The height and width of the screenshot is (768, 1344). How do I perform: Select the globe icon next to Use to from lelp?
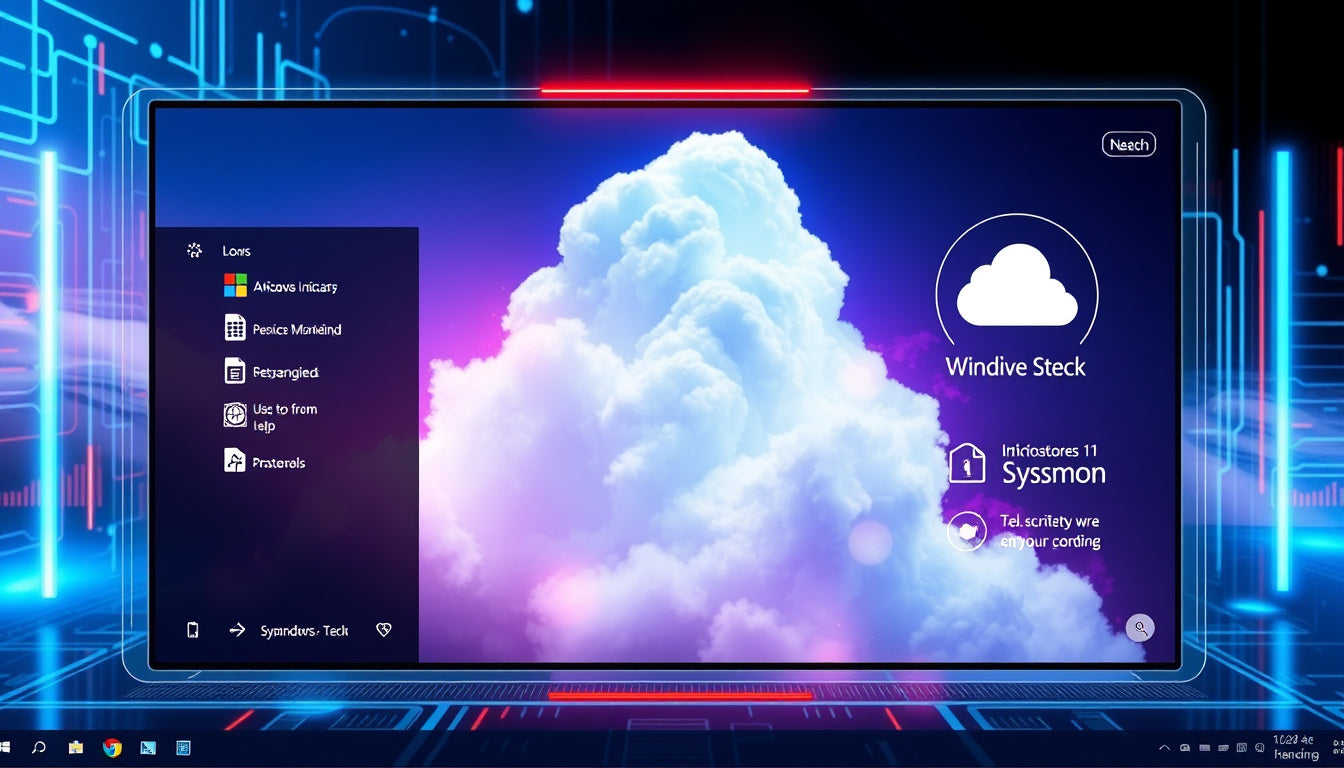(231, 413)
